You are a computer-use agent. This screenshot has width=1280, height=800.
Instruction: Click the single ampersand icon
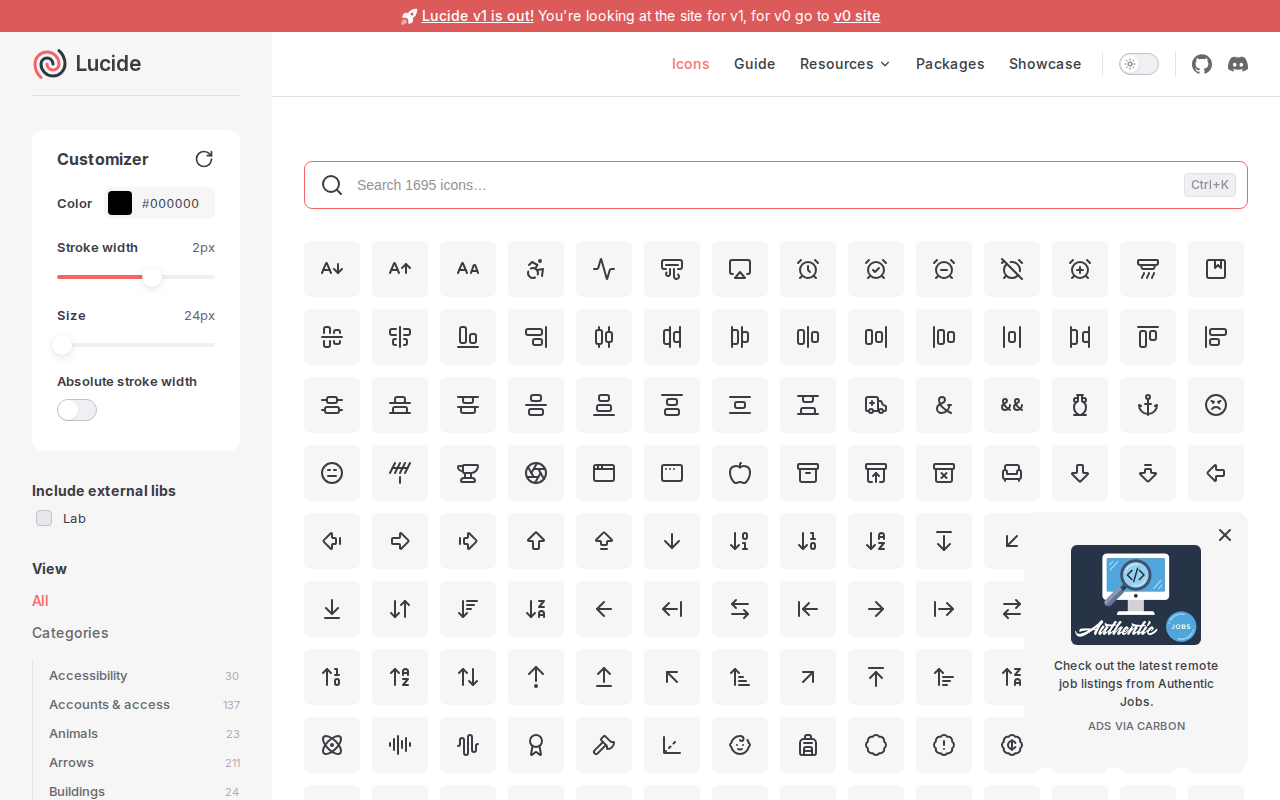click(944, 405)
